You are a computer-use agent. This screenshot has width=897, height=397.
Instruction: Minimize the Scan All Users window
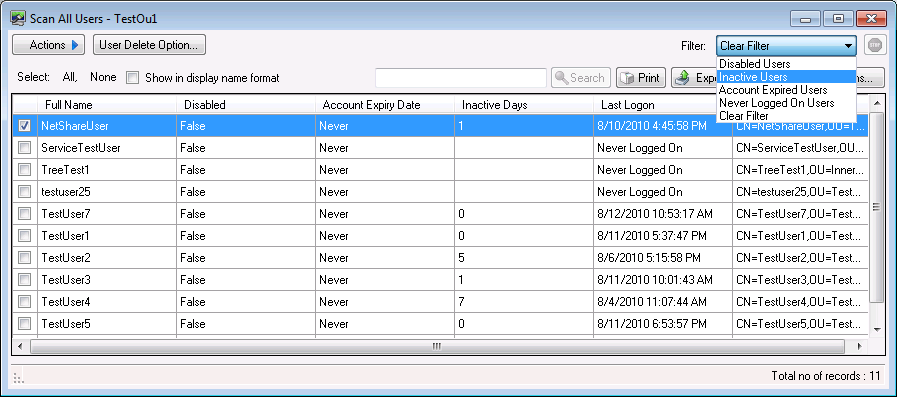pos(806,19)
